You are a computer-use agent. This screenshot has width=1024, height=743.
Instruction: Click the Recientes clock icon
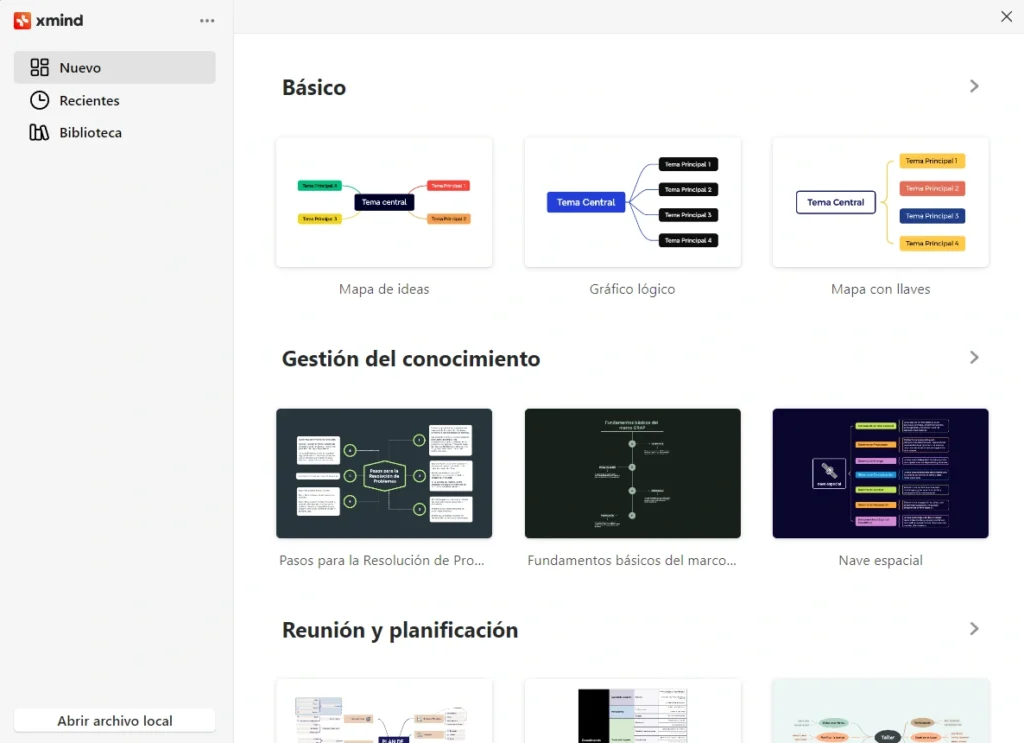point(39,100)
